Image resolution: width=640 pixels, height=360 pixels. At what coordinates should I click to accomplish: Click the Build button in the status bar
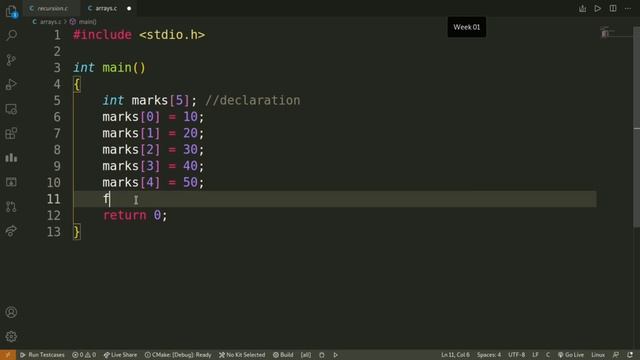[x=283, y=355]
